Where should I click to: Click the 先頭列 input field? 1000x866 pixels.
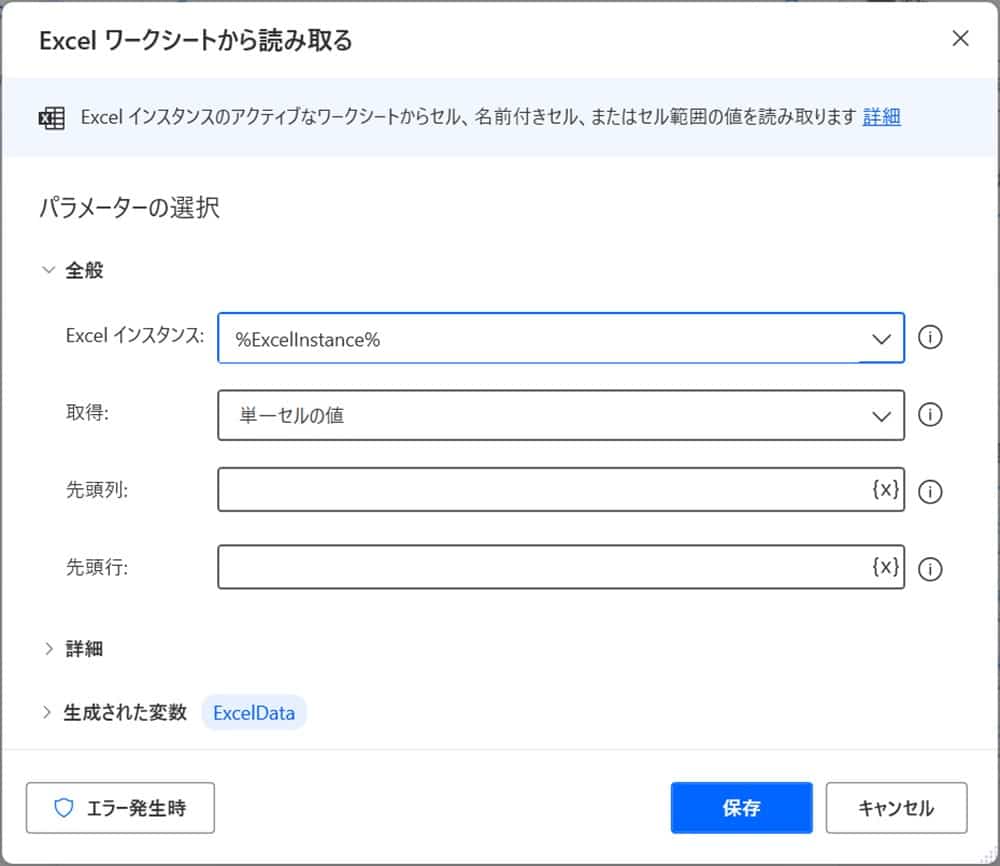coord(540,490)
